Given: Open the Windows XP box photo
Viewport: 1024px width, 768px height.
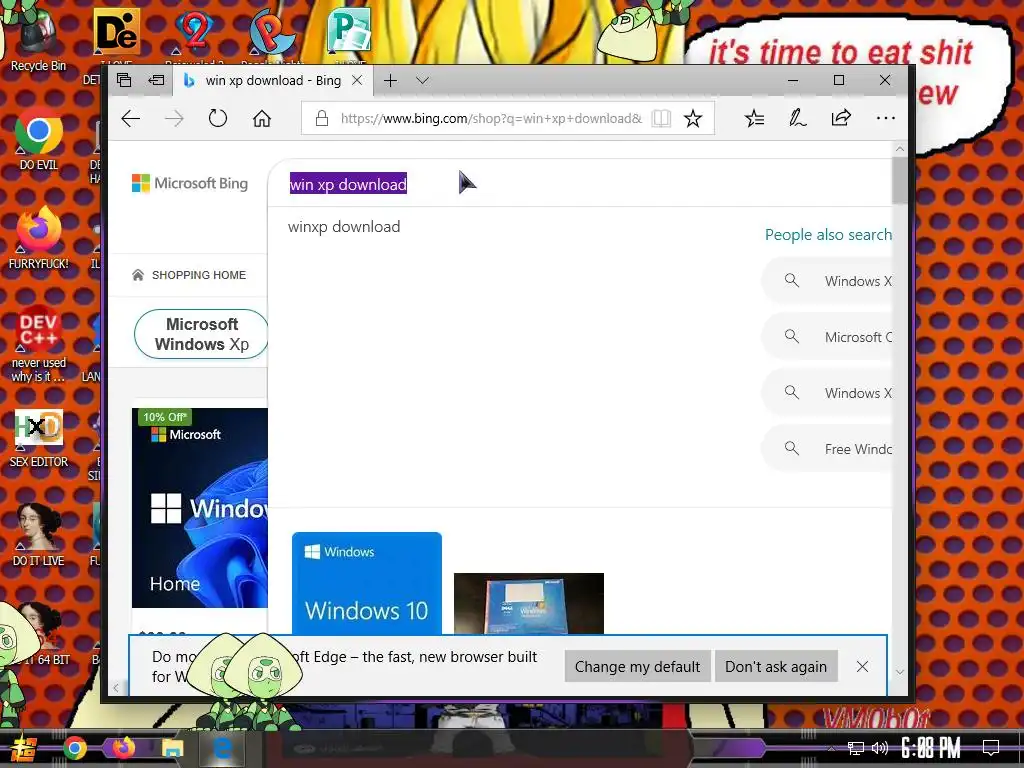Looking at the screenshot, I should tap(529, 603).
